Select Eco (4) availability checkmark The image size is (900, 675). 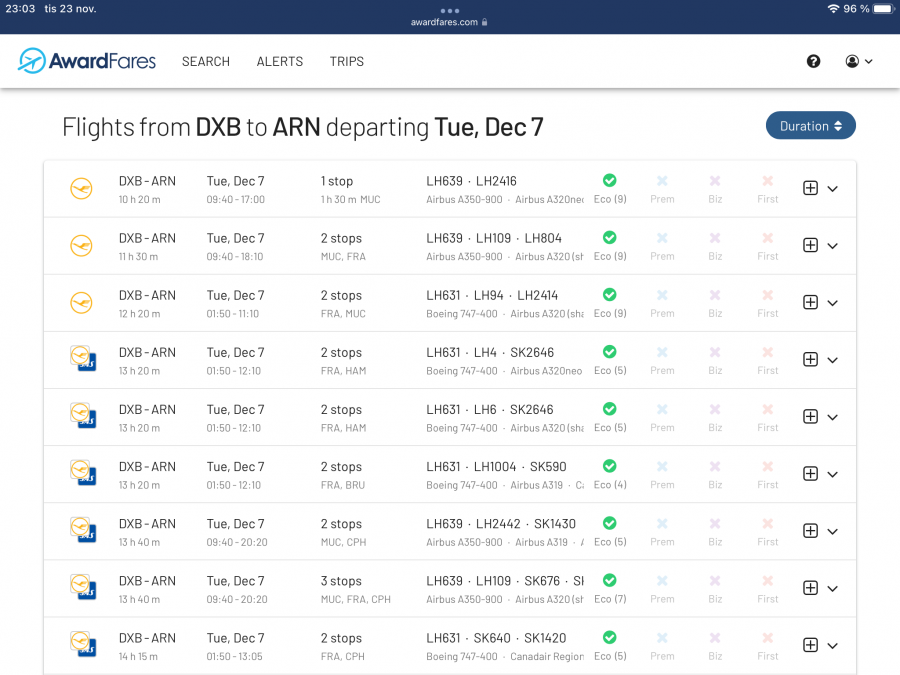pos(609,466)
